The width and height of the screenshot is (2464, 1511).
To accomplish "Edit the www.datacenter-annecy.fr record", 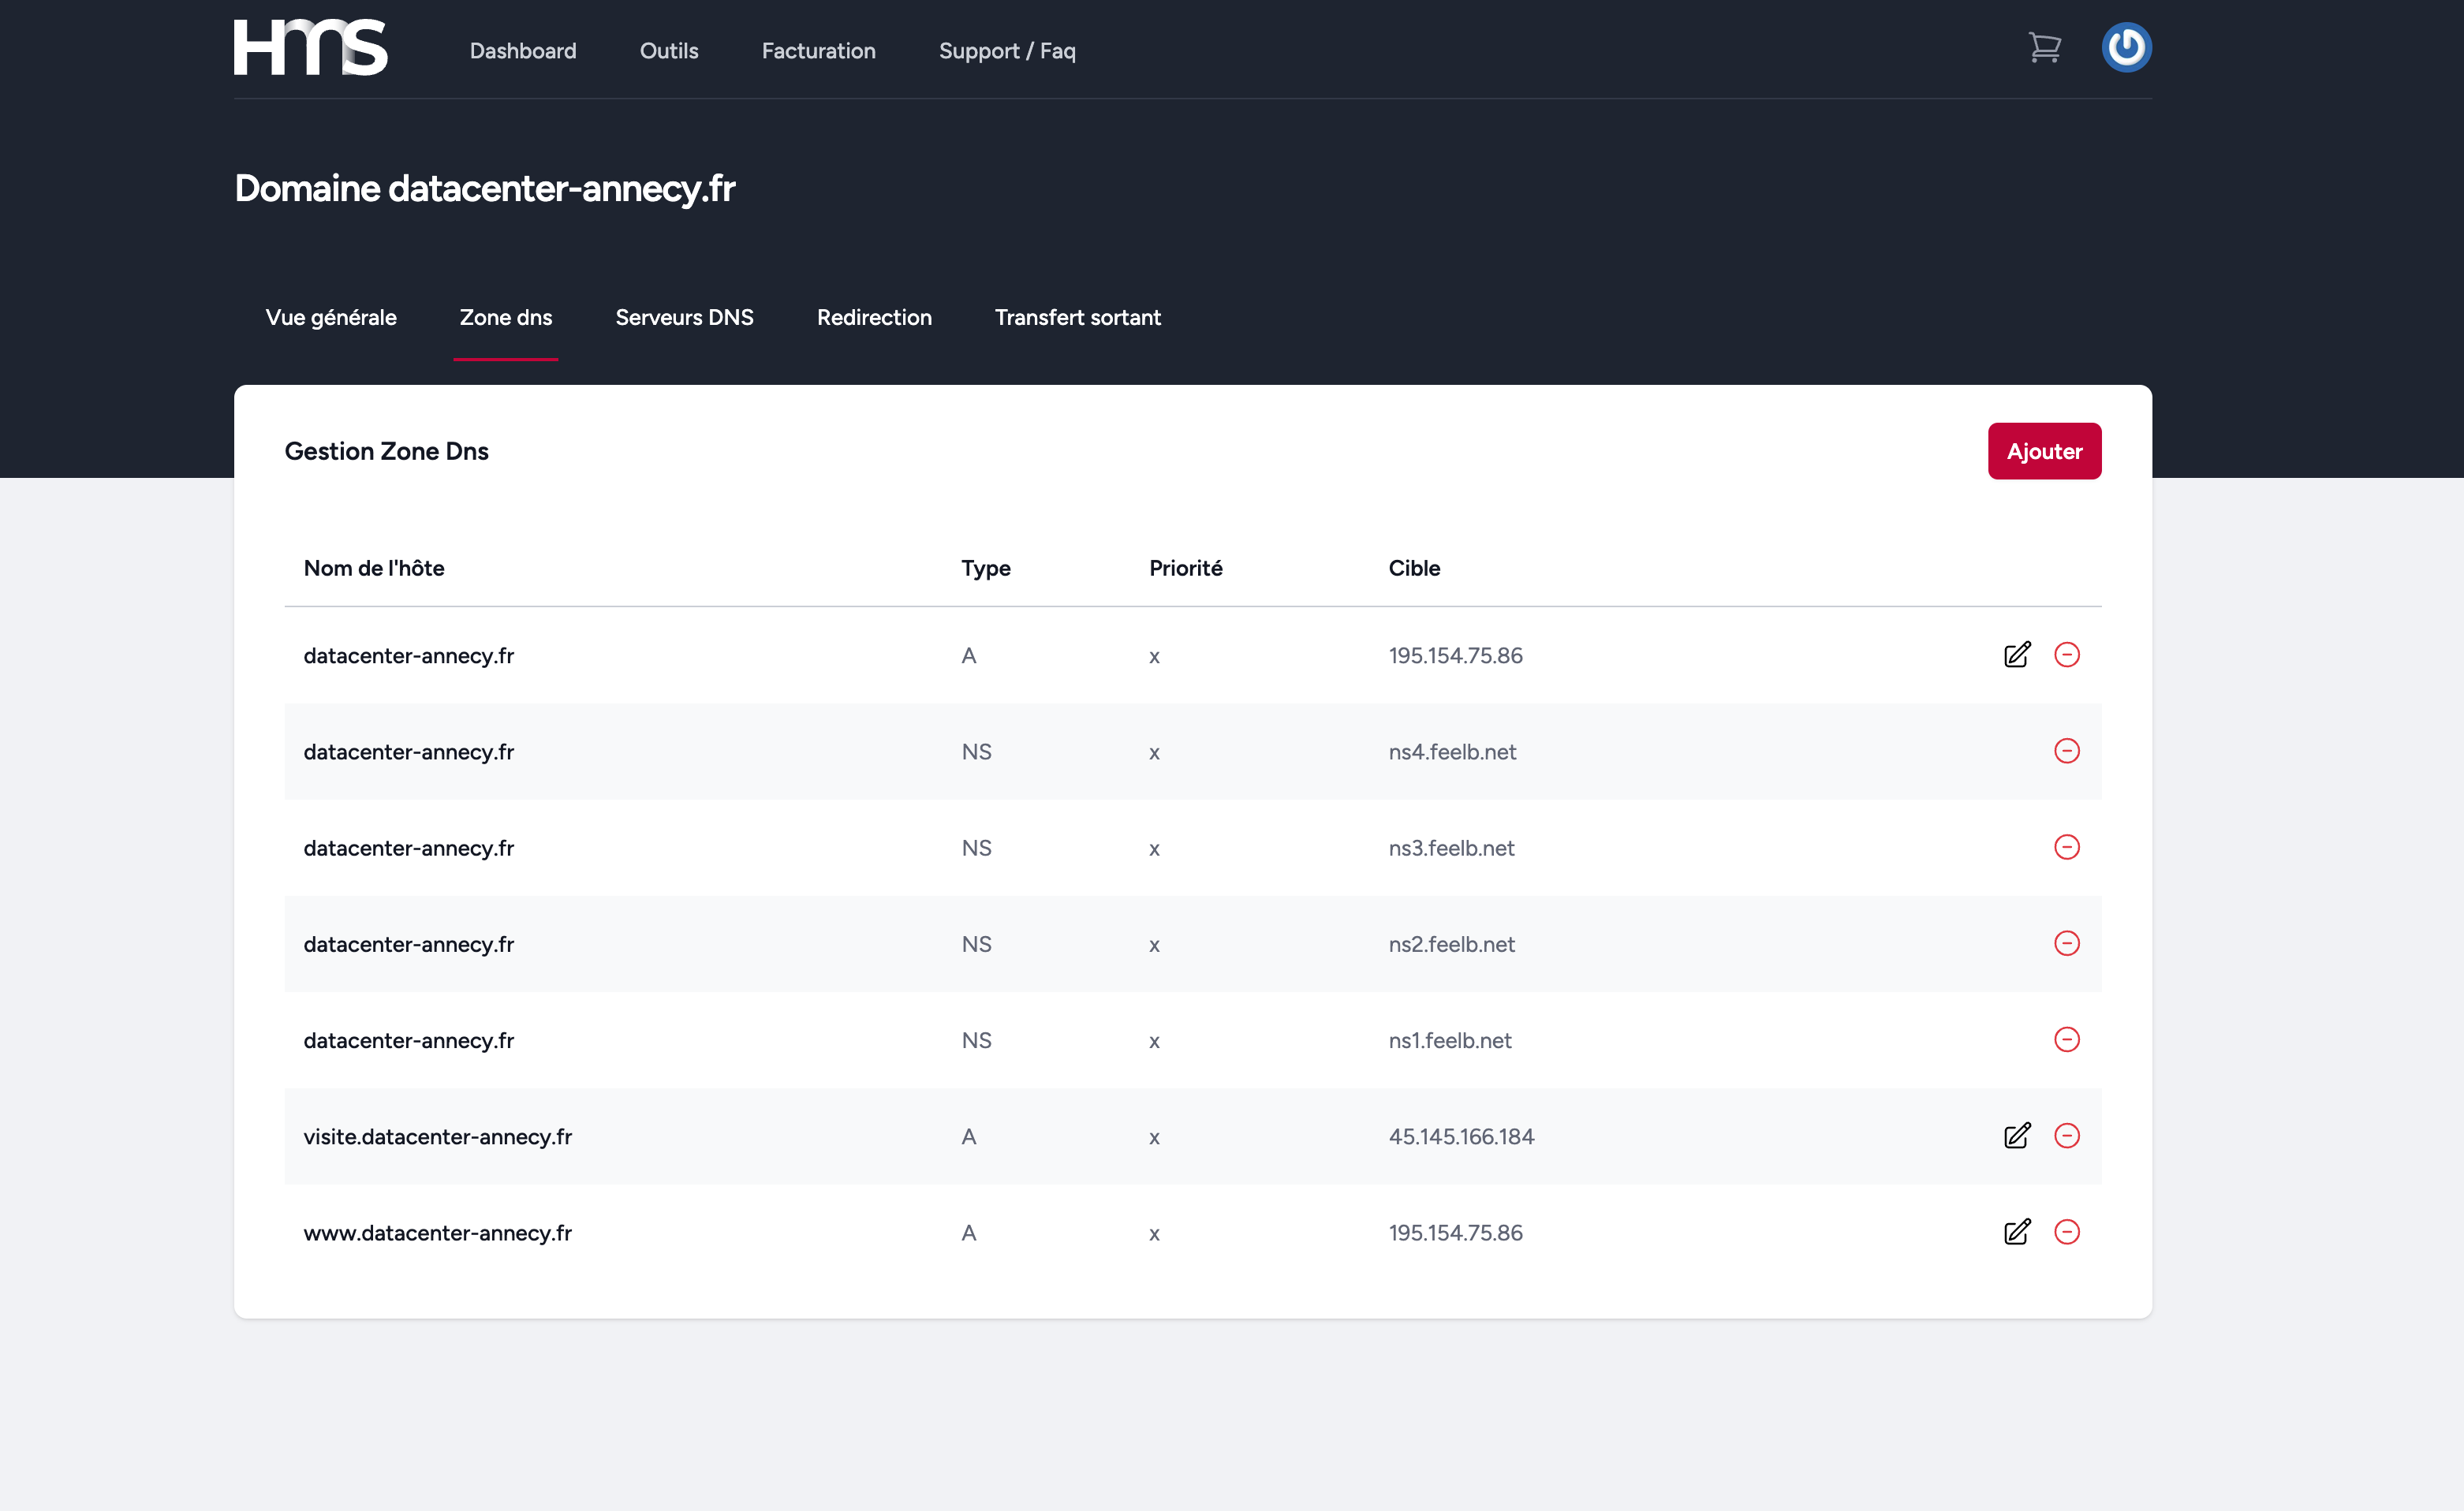I will tap(2017, 1232).
